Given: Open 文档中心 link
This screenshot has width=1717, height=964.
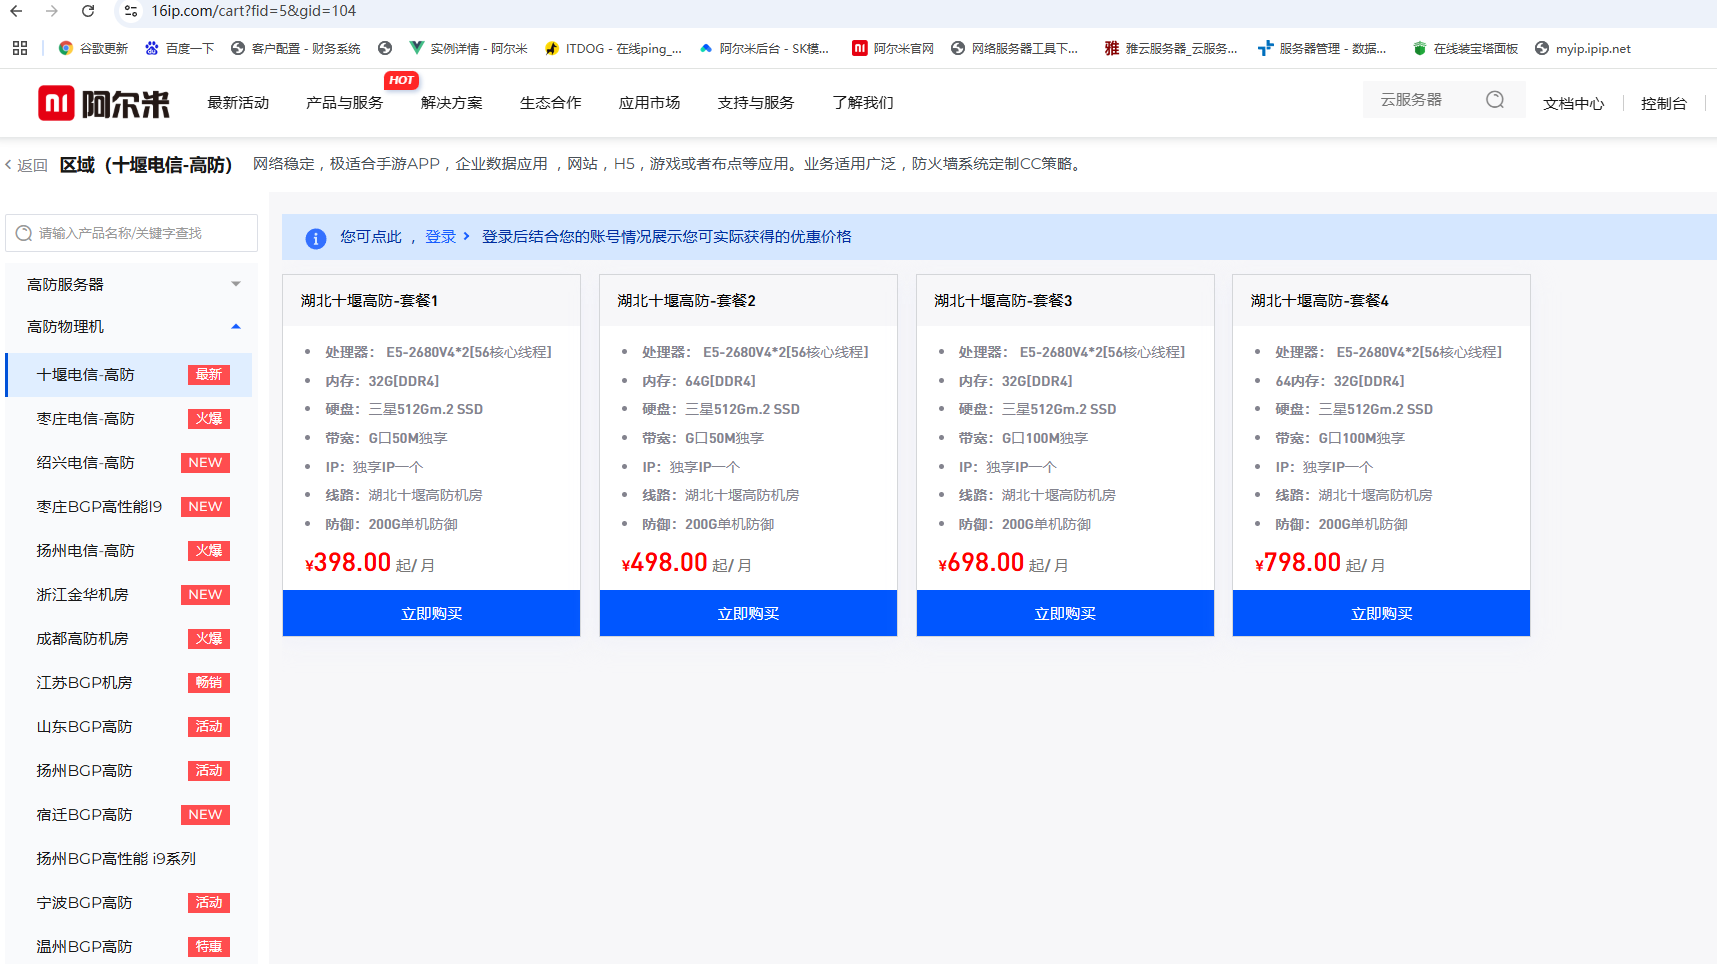Looking at the screenshot, I should 1573,103.
